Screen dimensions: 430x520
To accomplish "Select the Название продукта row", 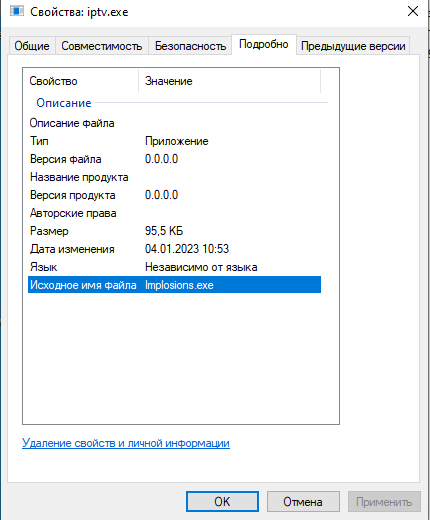I will [174, 177].
